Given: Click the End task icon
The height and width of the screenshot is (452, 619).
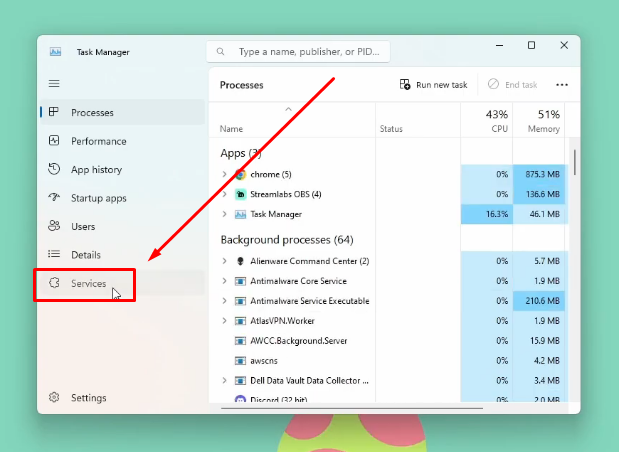Looking at the screenshot, I should (493, 84).
